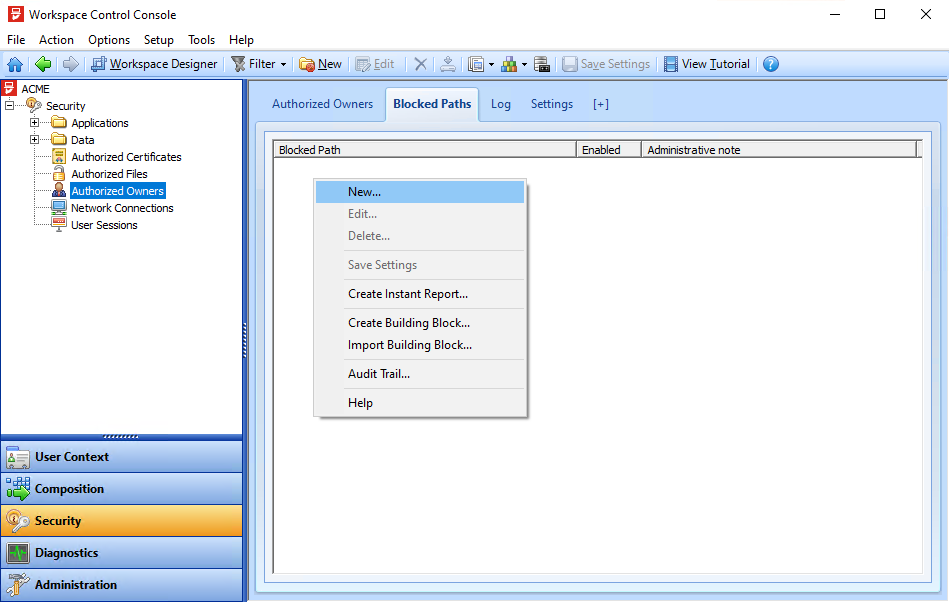The width and height of the screenshot is (949, 602).
Task: Click the Home icon in toolbar
Action: (15, 64)
